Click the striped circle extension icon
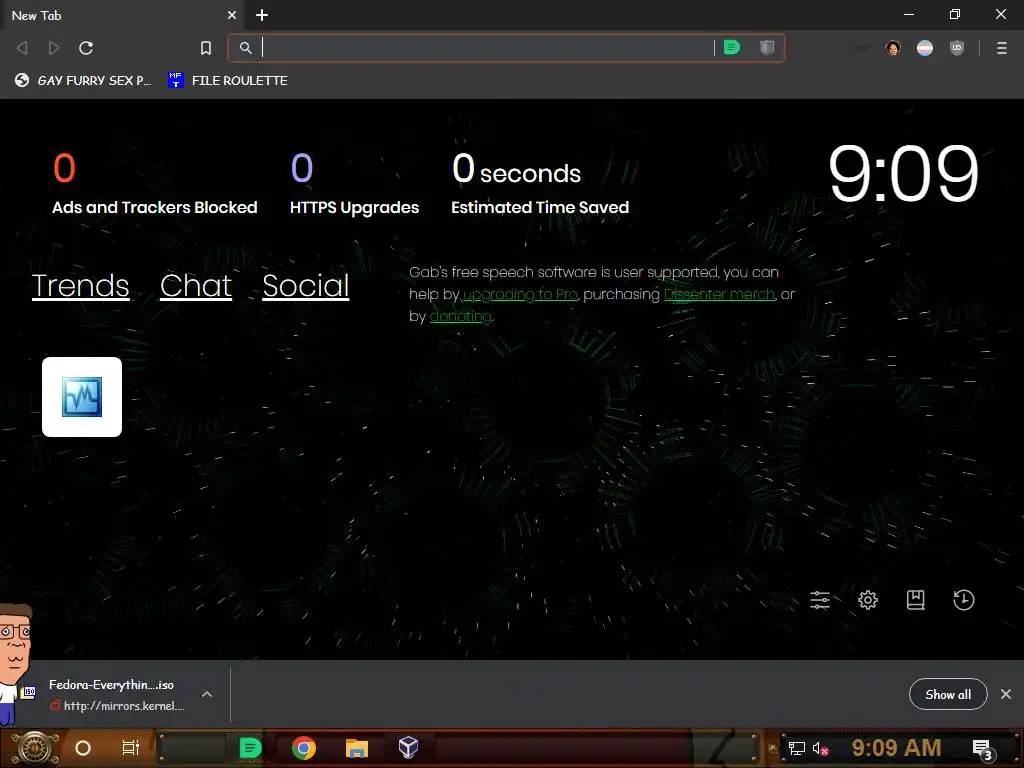 coord(925,48)
